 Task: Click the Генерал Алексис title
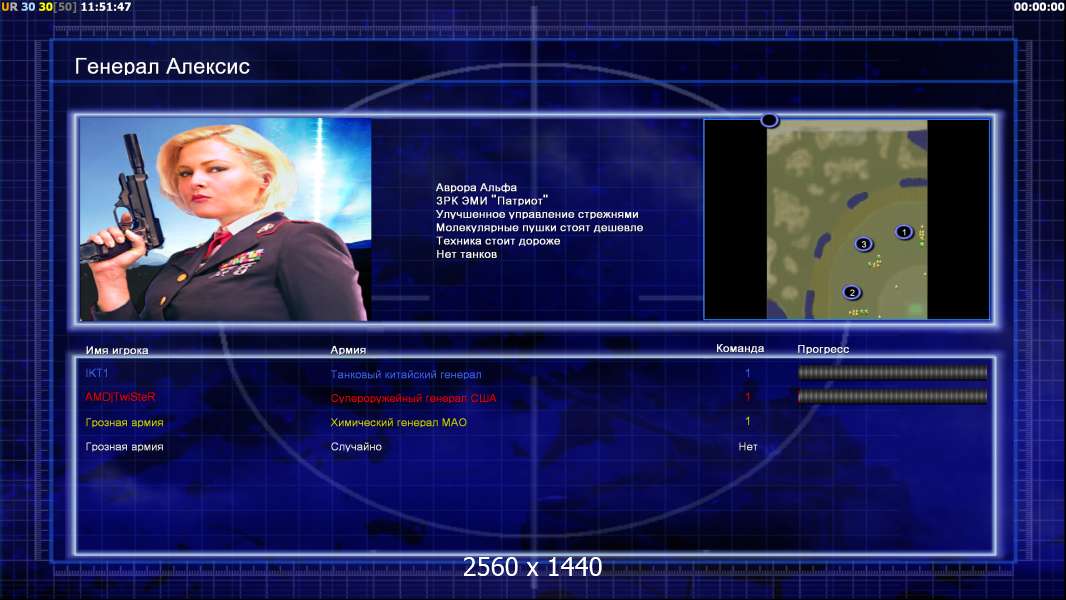pyautogui.click(x=162, y=67)
